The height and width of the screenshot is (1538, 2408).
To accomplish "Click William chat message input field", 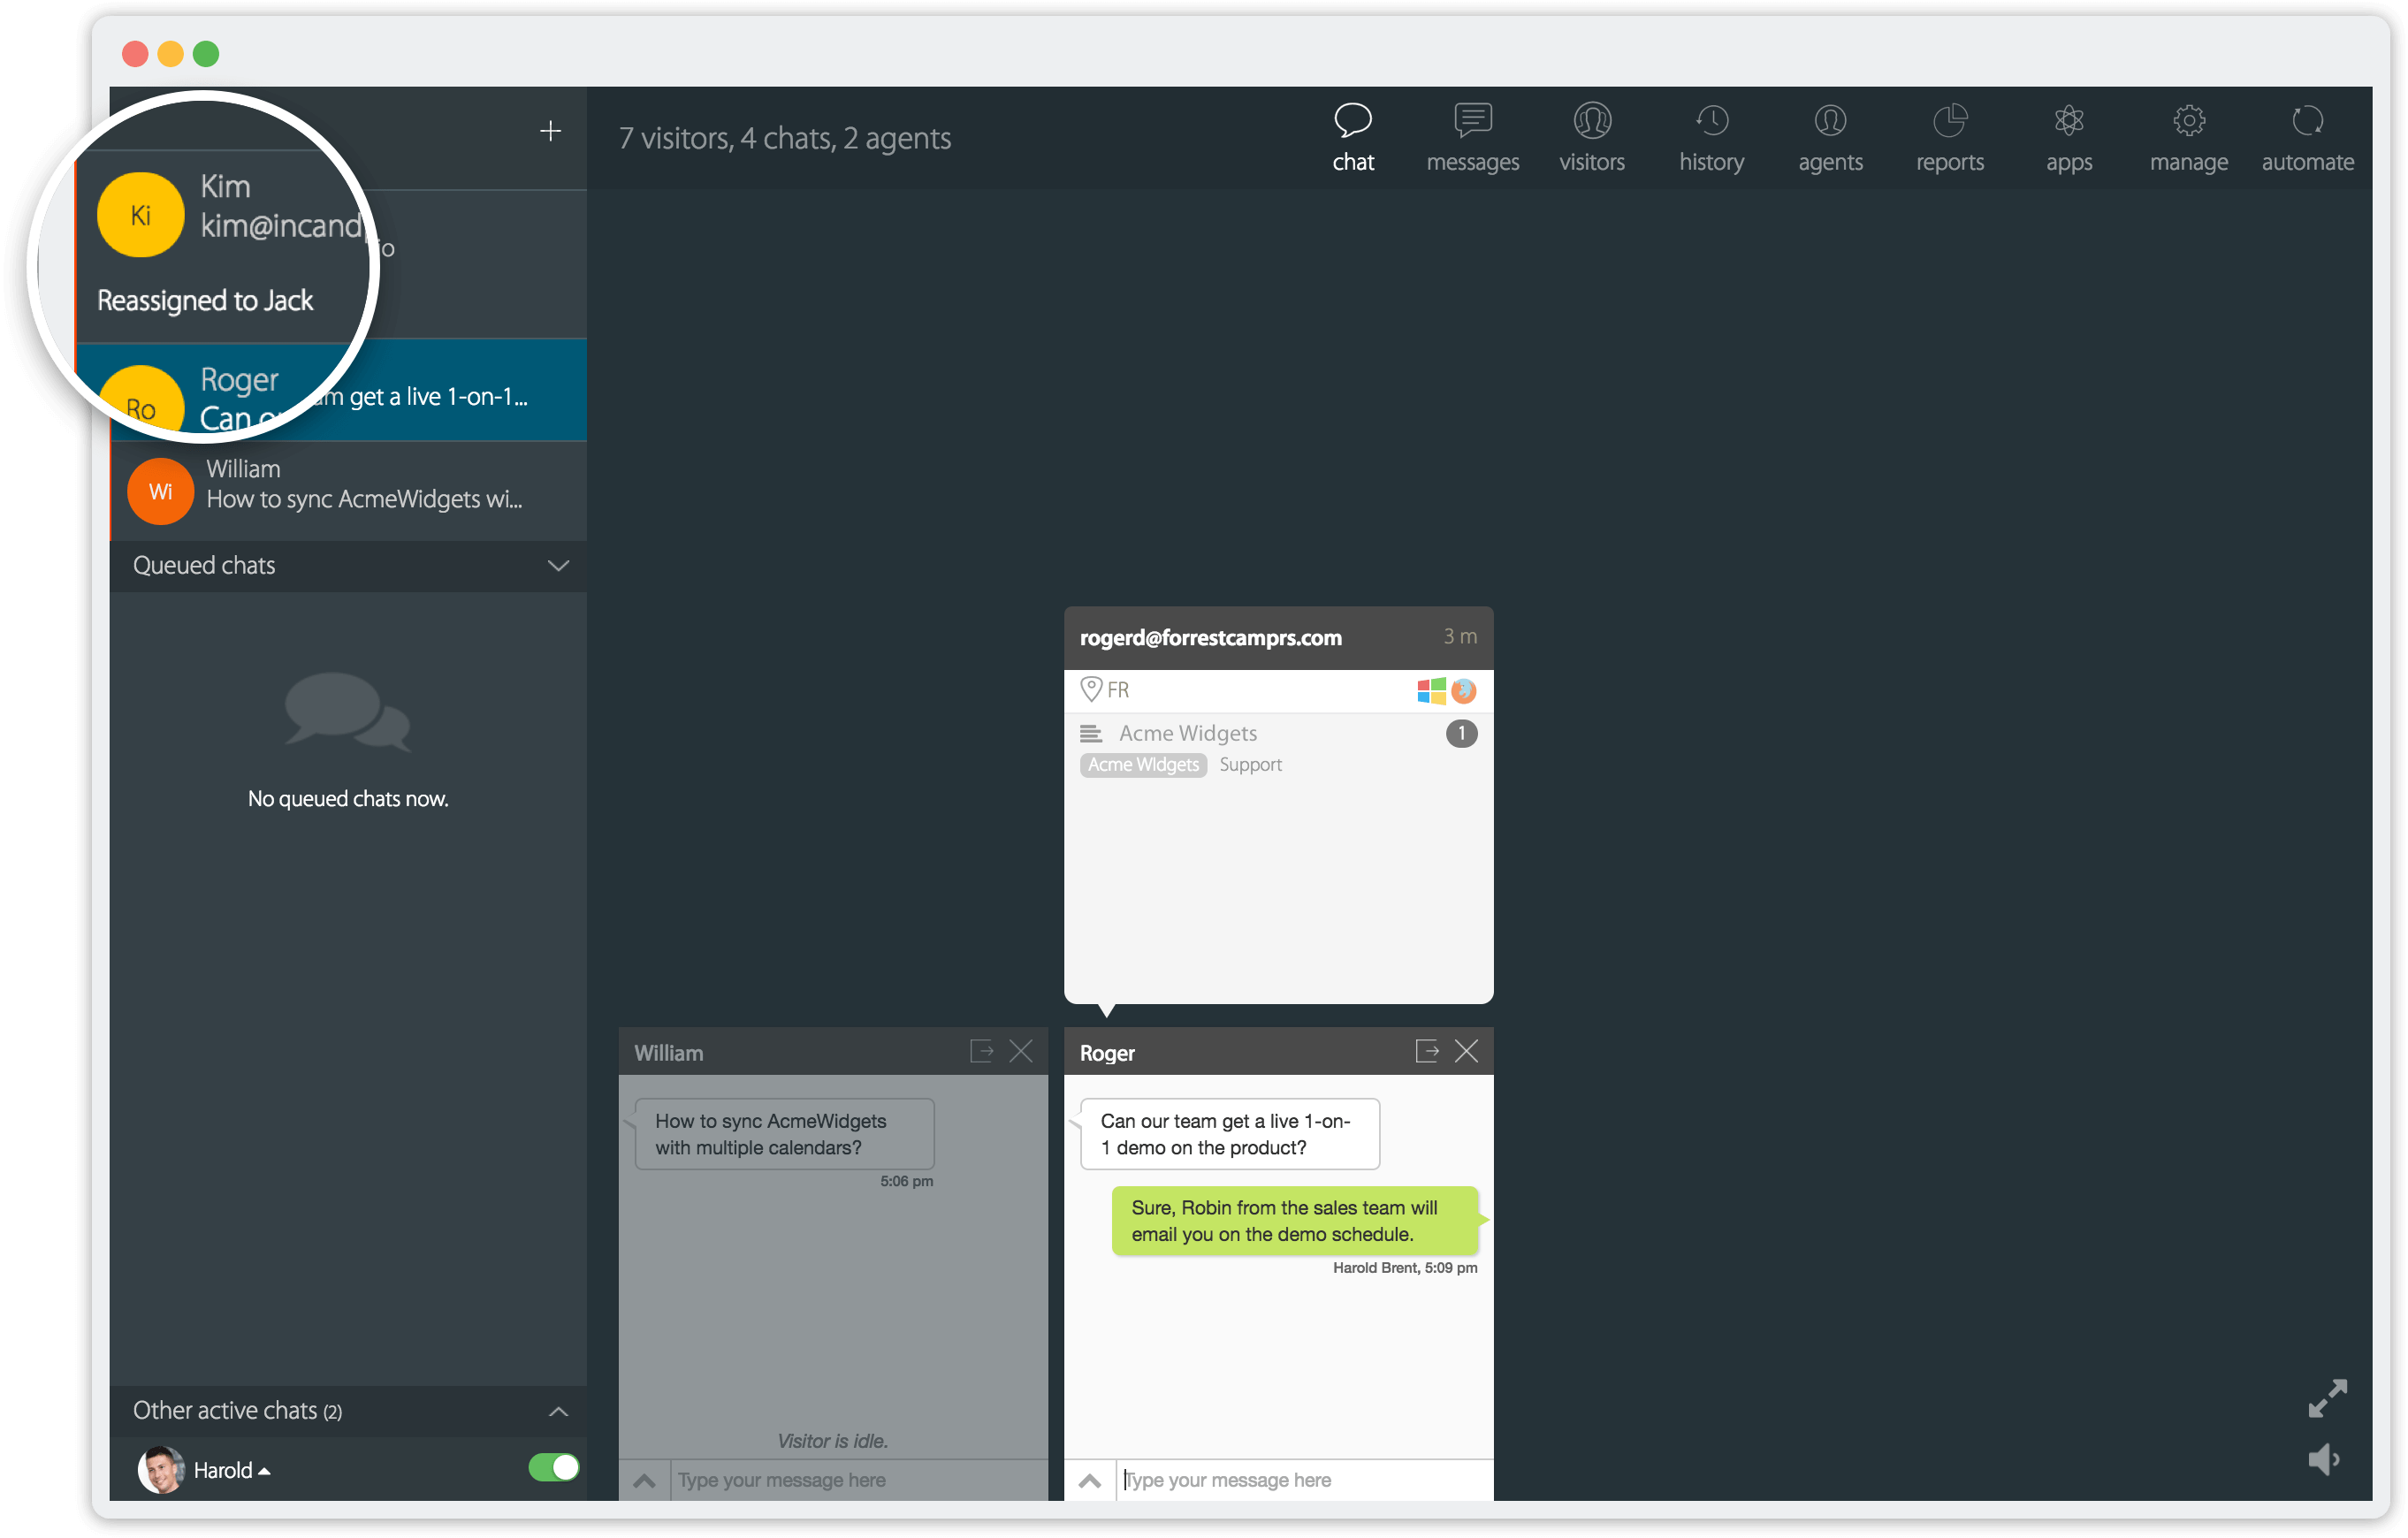I will pos(859,1480).
